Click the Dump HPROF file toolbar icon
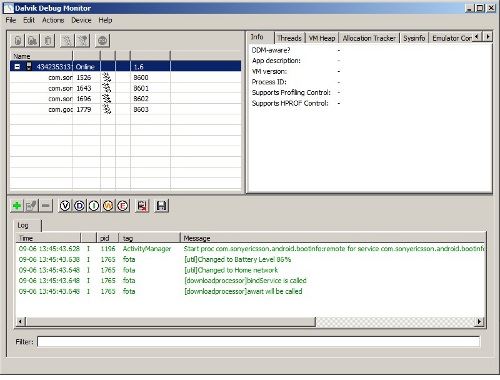The height and width of the screenshot is (380, 500). pos(32,41)
